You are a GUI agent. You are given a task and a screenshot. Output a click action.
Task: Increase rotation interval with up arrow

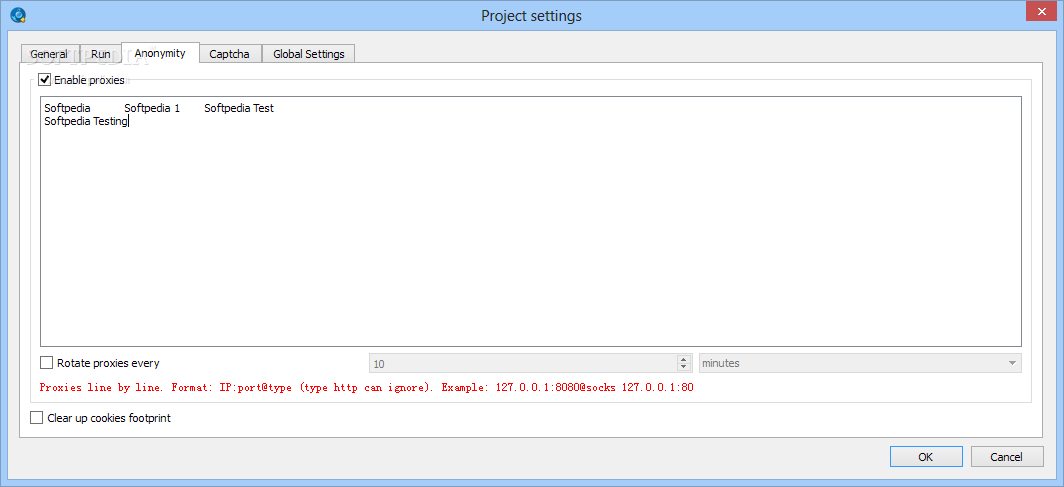(x=684, y=359)
